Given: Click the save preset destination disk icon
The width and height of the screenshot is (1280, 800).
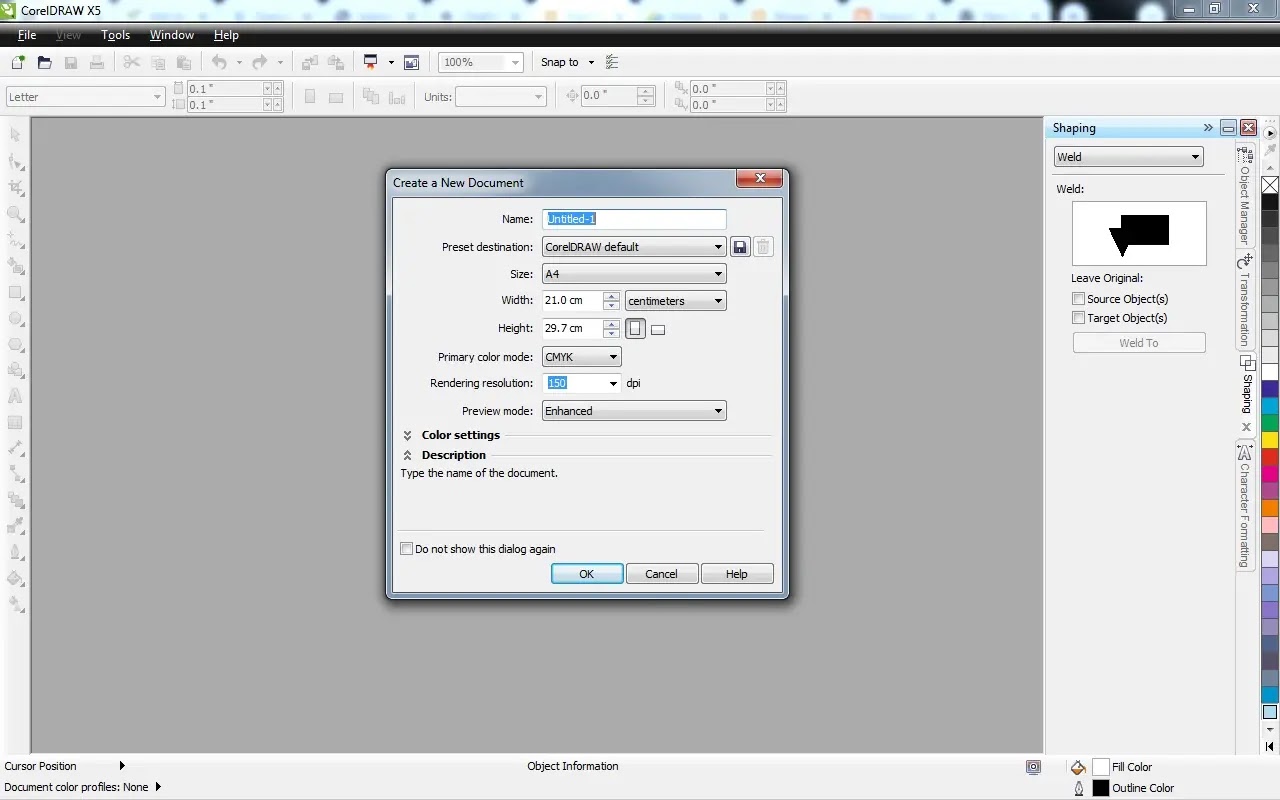Looking at the screenshot, I should tap(740, 247).
